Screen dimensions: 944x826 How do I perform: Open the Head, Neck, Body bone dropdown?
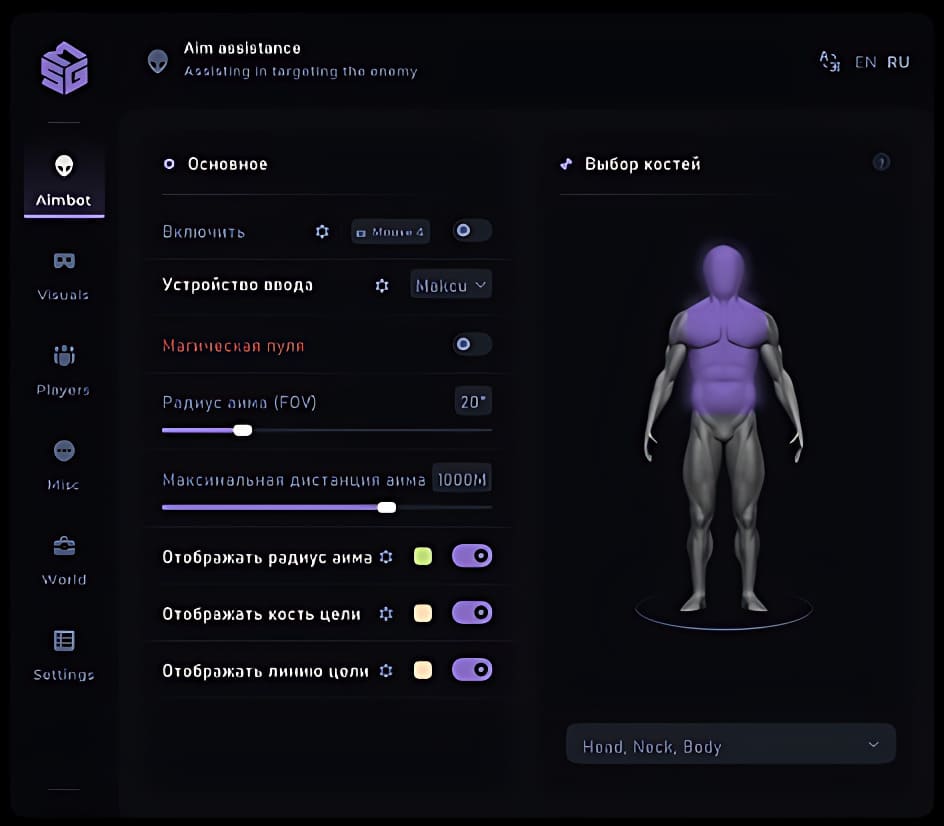730,746
